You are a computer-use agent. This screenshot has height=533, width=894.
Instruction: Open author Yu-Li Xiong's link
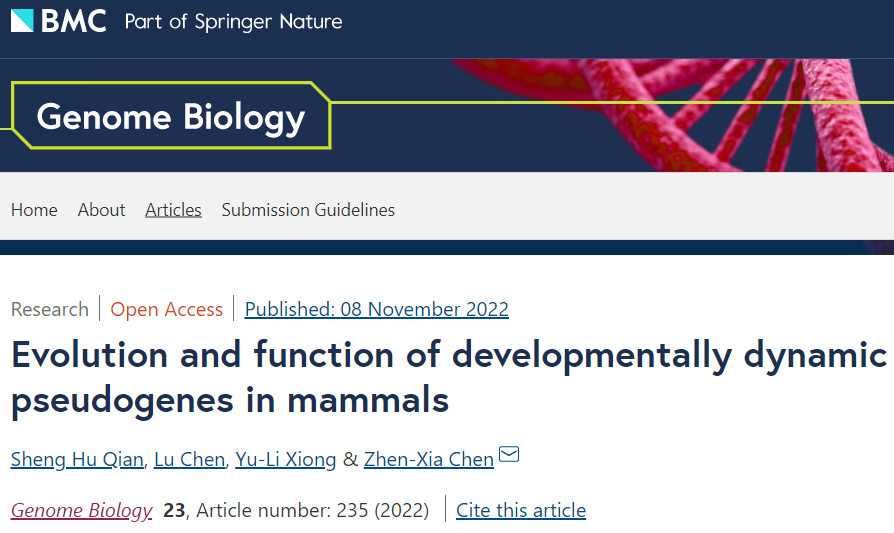point(286,459)
